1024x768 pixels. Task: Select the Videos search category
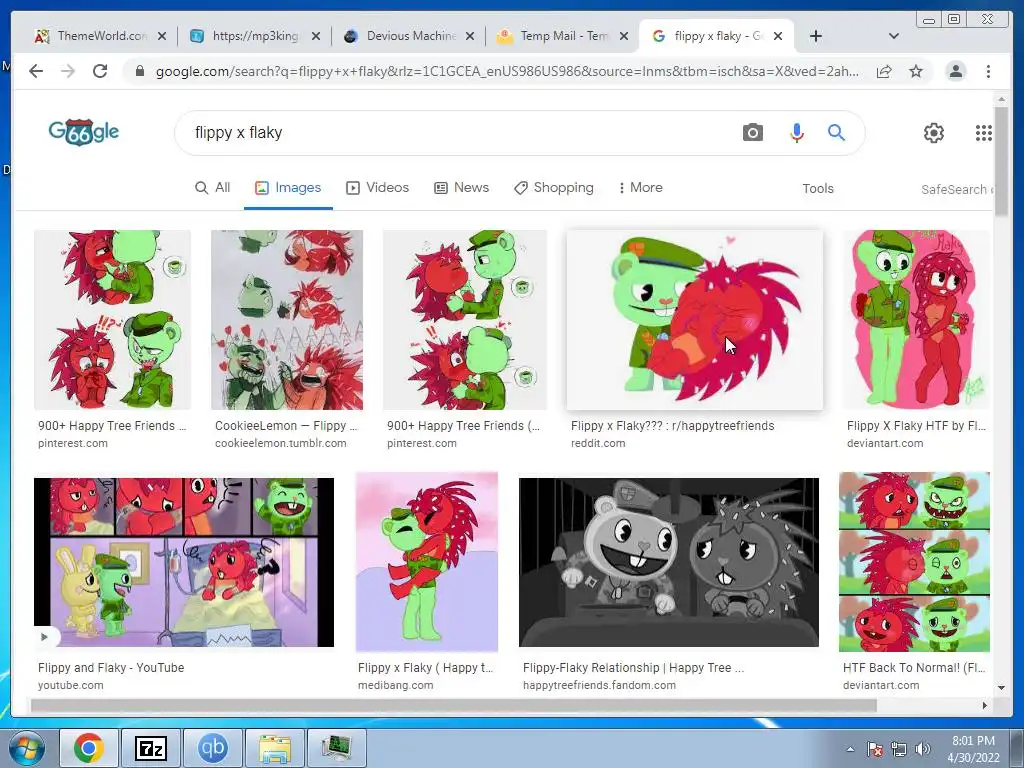point(377,188)
